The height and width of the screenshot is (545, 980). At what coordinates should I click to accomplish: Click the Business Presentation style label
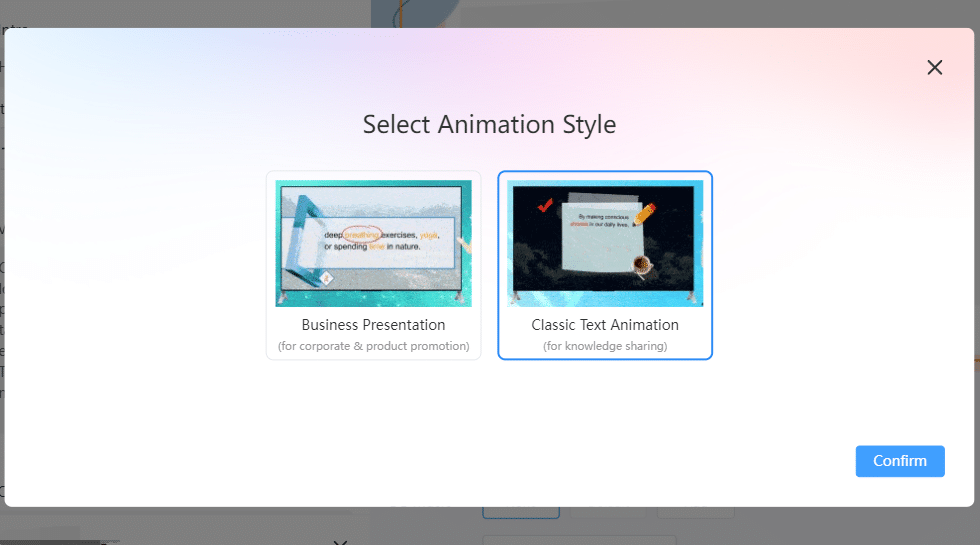point(373,325)
